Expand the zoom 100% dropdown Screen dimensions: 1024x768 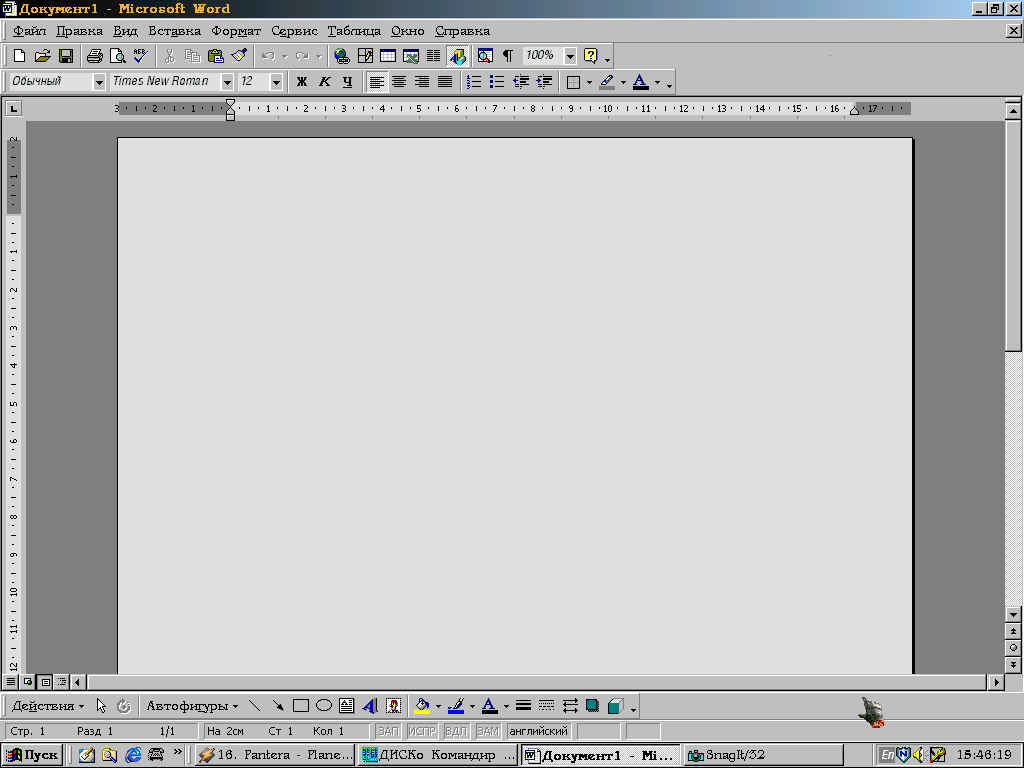570,56
